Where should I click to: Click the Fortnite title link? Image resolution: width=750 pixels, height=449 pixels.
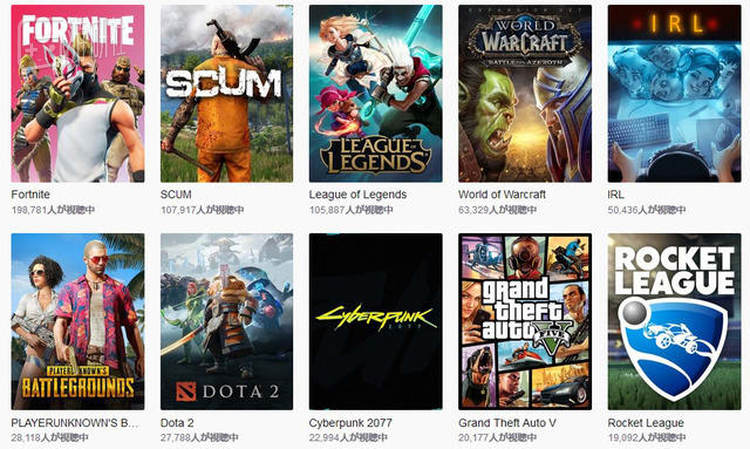pyautogui.click(x=30, y=195)
